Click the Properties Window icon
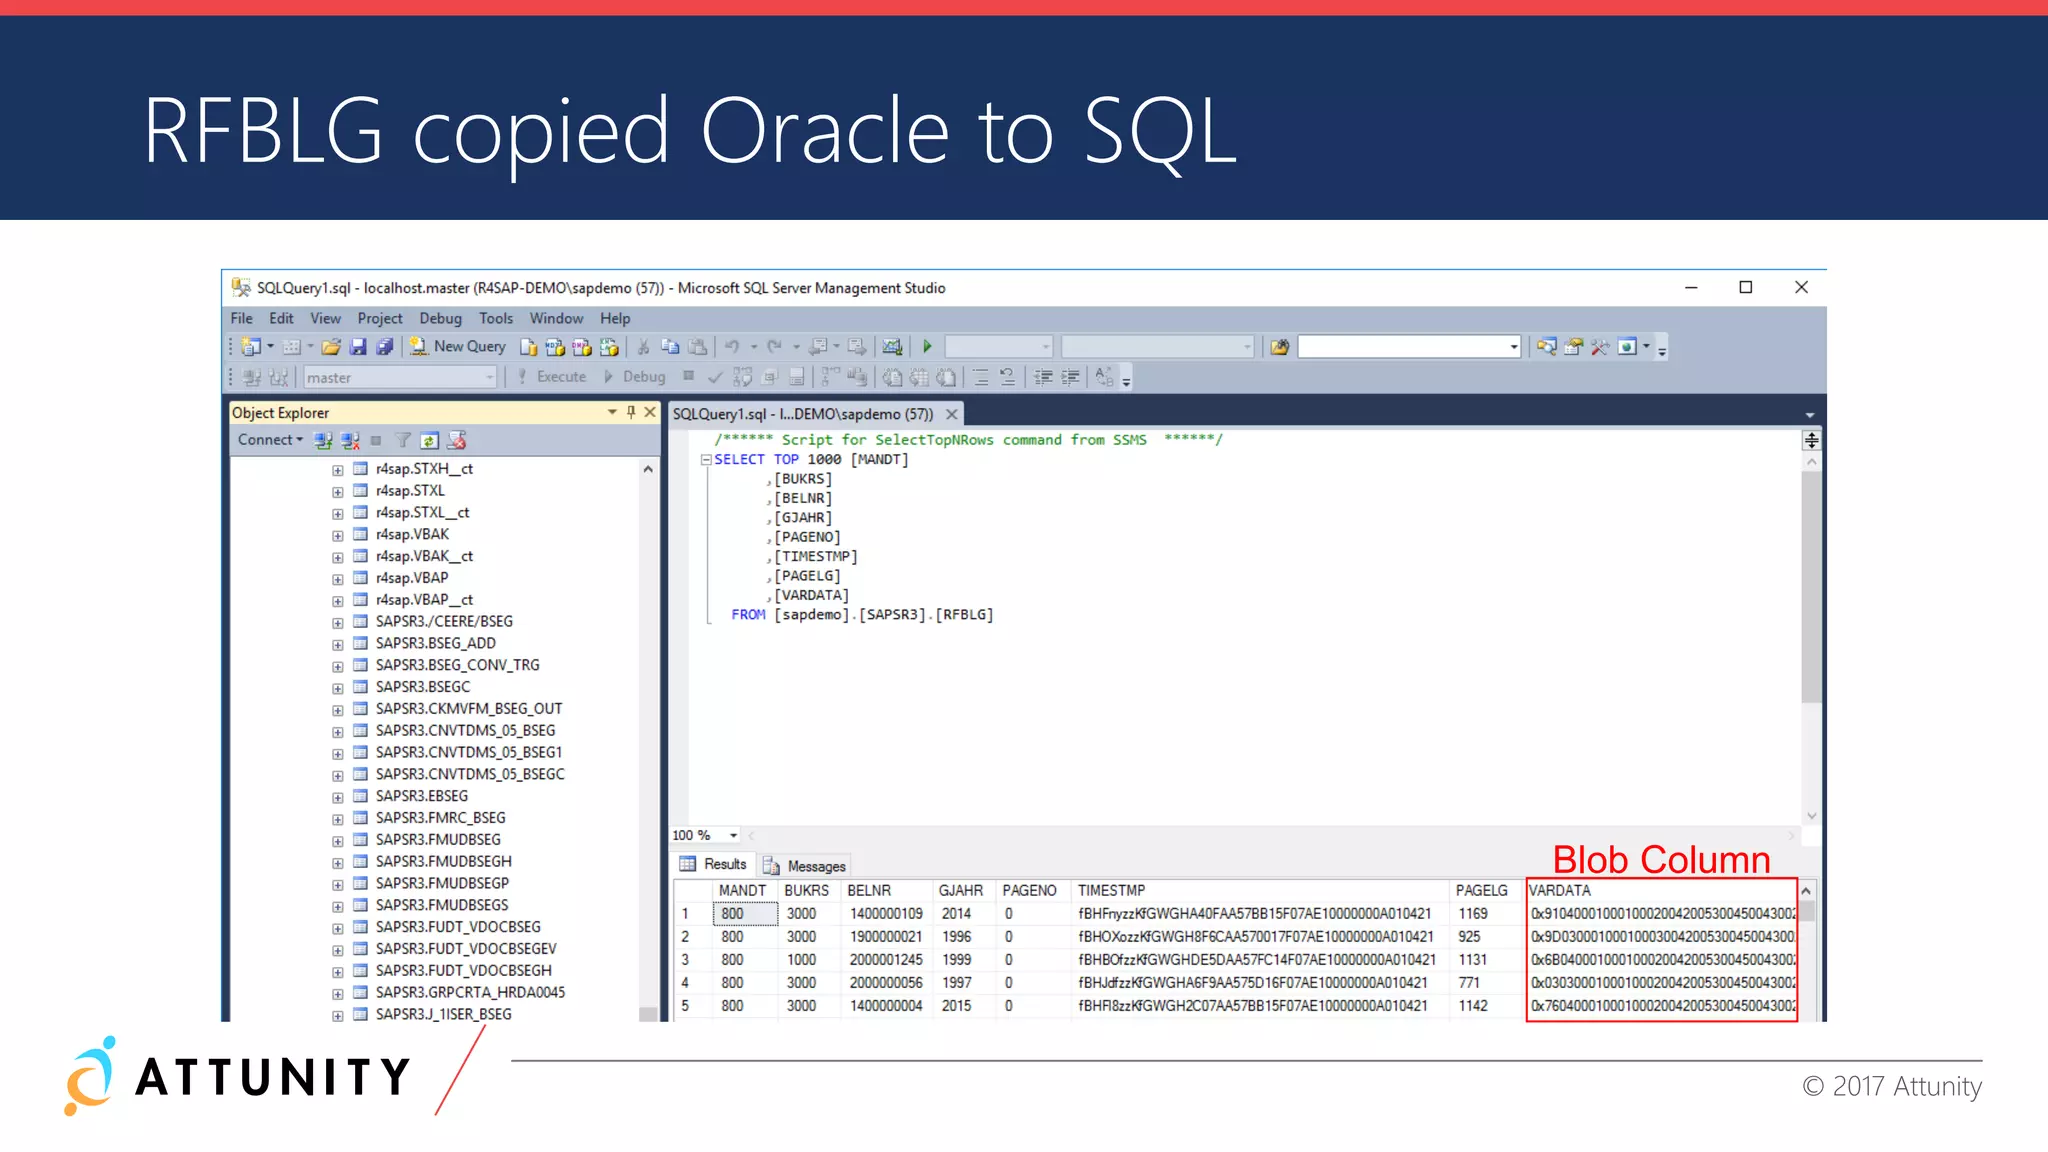The image size is (2048, 1152). coord(1573,347)
